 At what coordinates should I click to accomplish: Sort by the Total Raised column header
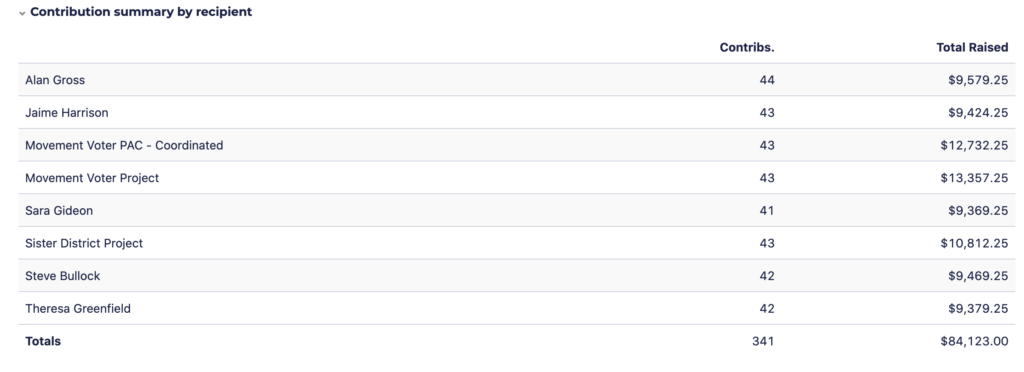click(x=972, y=48)
